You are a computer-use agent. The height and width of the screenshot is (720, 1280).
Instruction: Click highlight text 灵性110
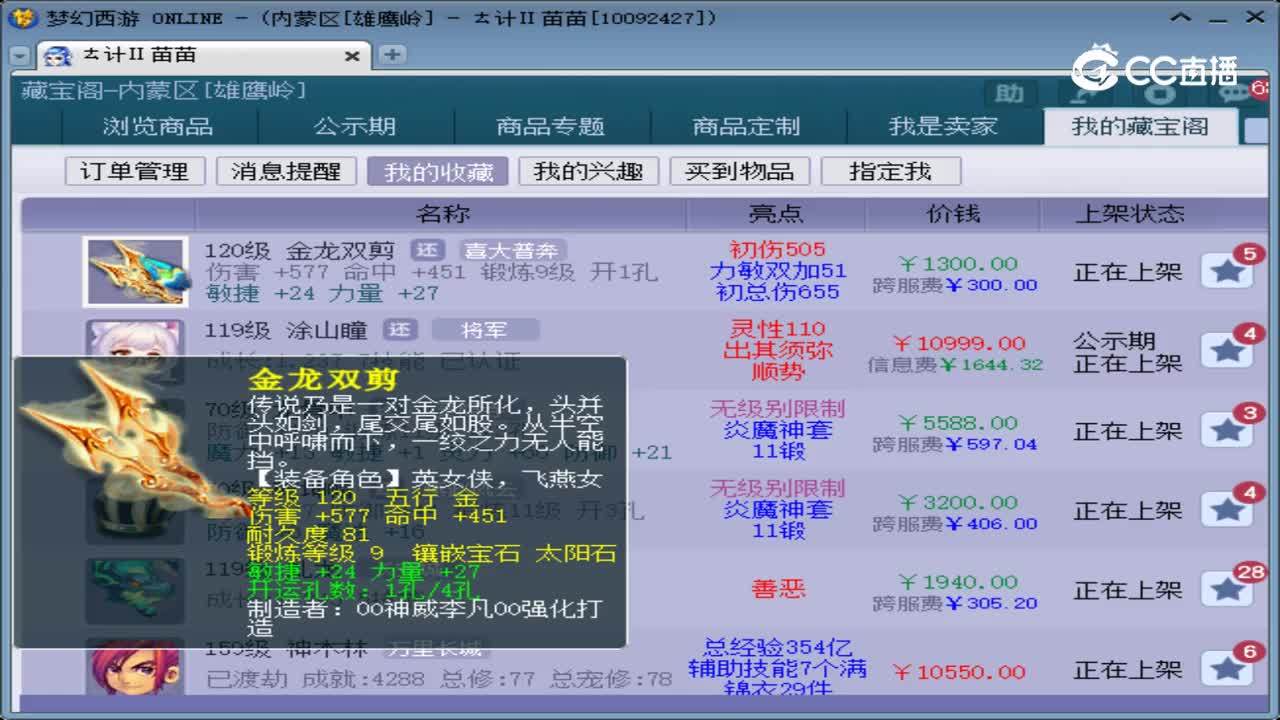(777, 329)
